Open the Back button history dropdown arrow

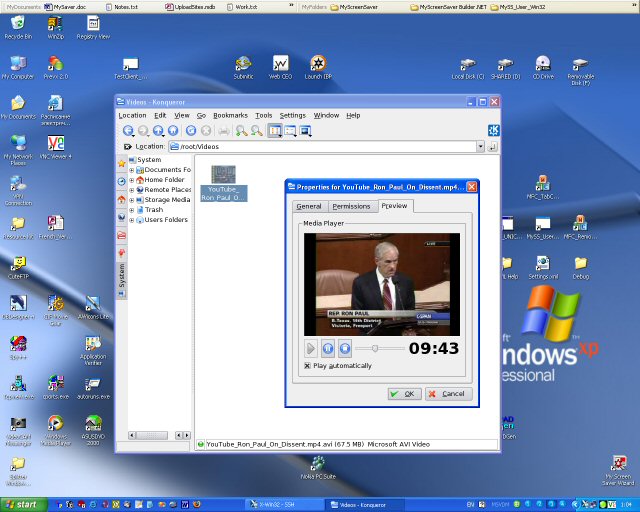[133, 135]
